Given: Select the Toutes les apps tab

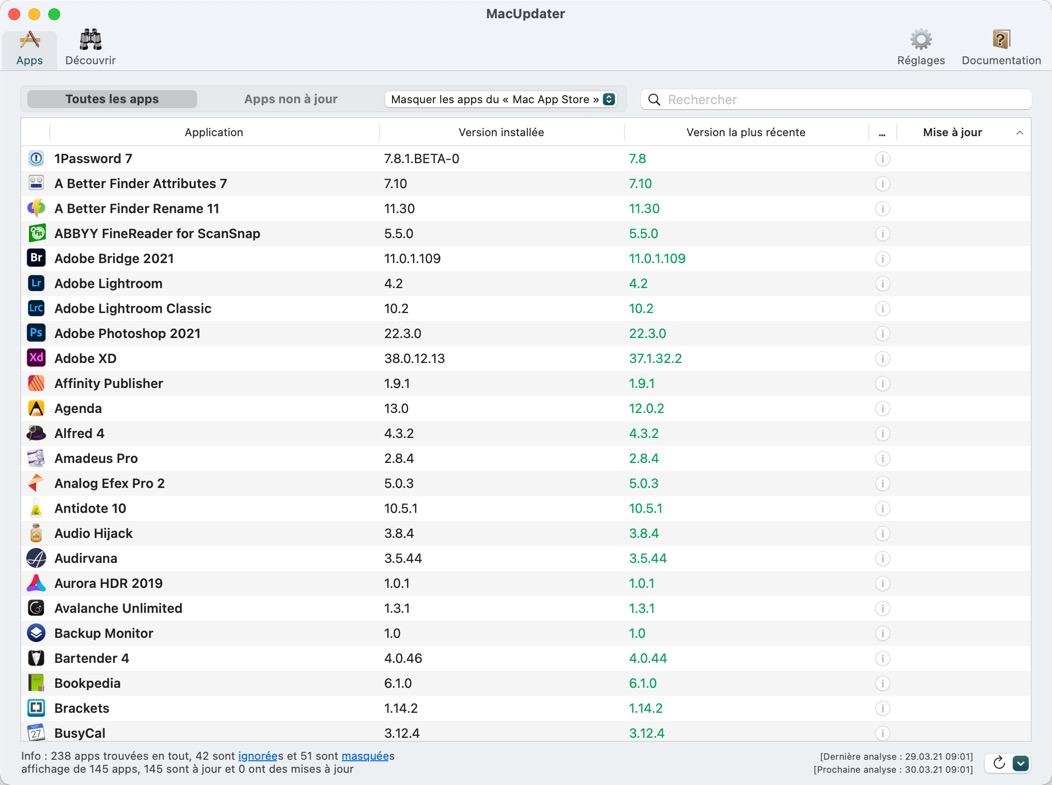Looking at the screenshot, I should click(x=112, y=99).
